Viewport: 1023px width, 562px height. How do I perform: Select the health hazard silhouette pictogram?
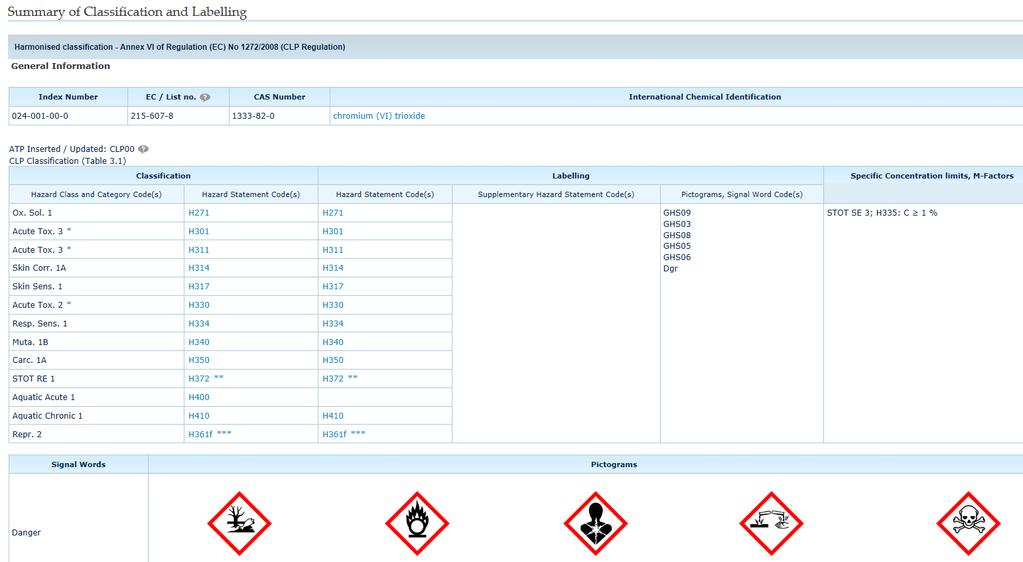tap(596, 523)
